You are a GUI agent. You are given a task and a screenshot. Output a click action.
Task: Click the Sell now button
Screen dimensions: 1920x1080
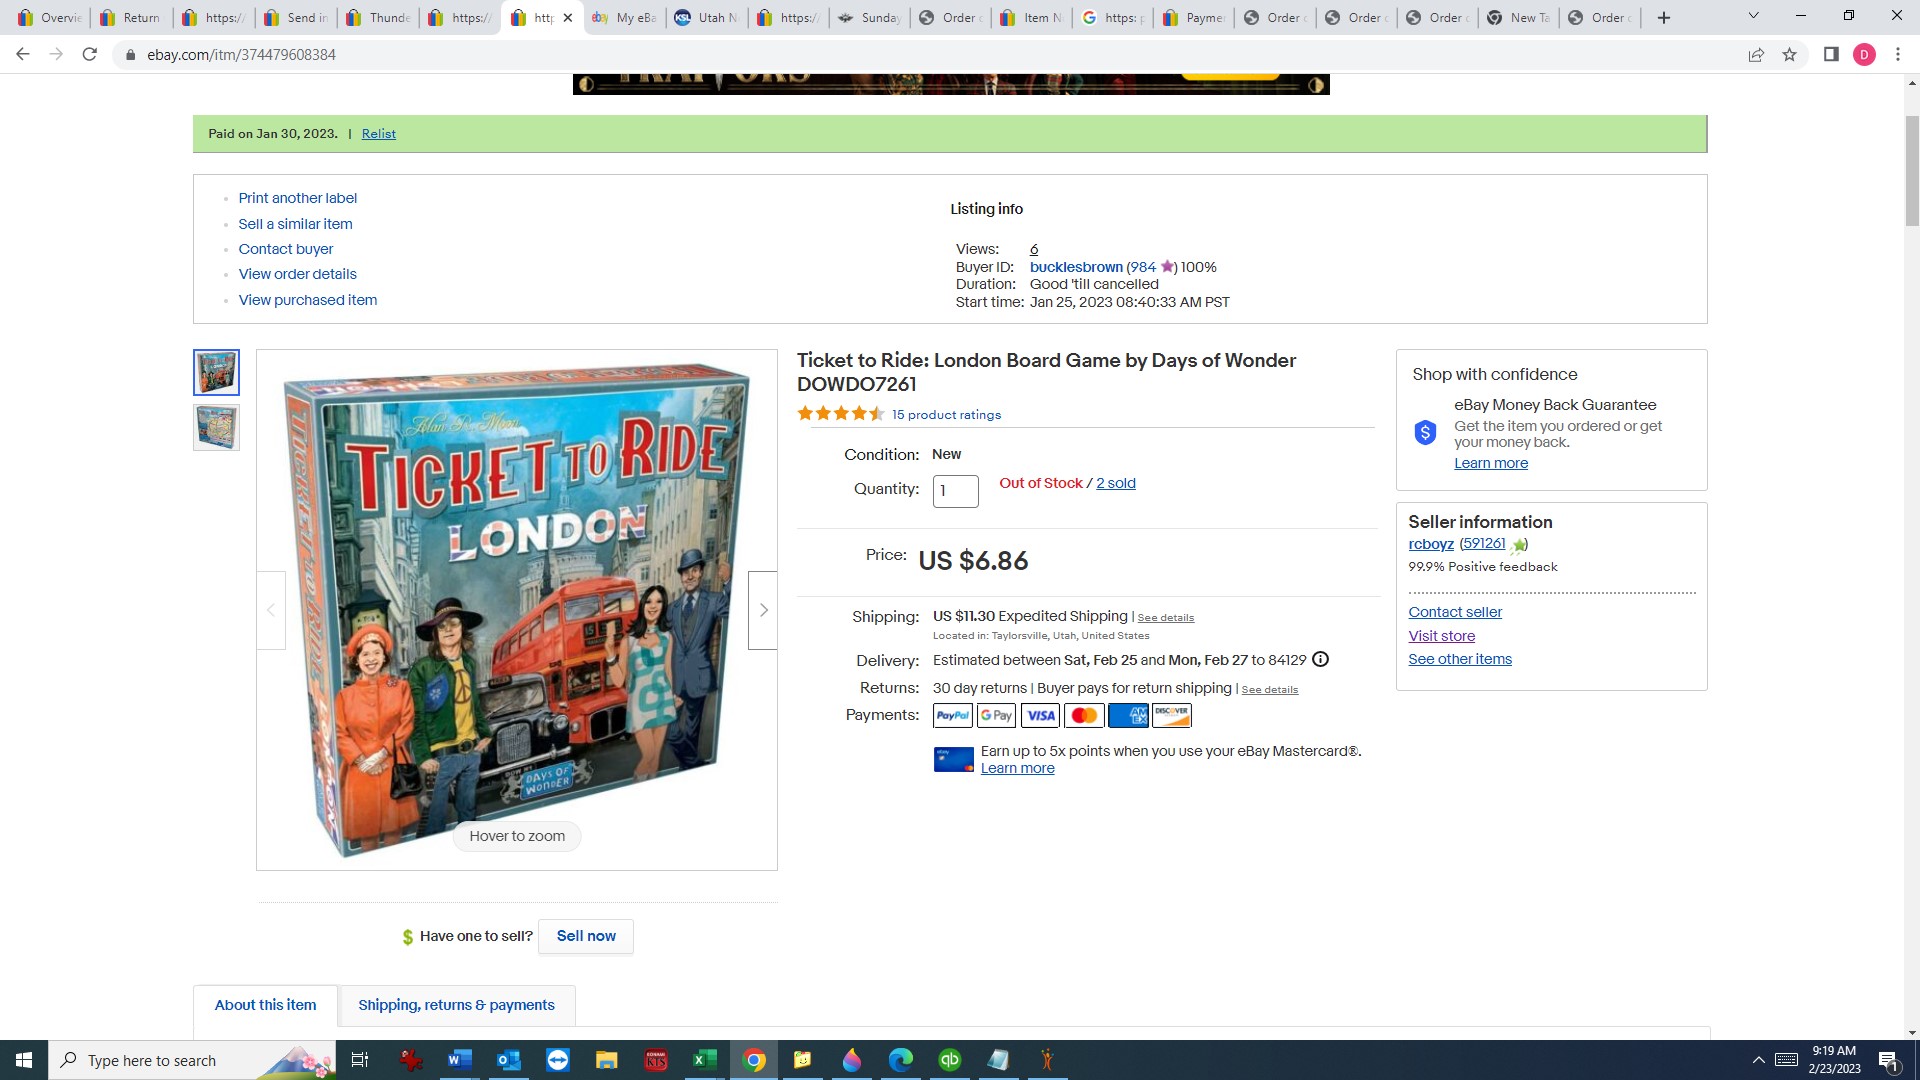click(x=586, y=936)
